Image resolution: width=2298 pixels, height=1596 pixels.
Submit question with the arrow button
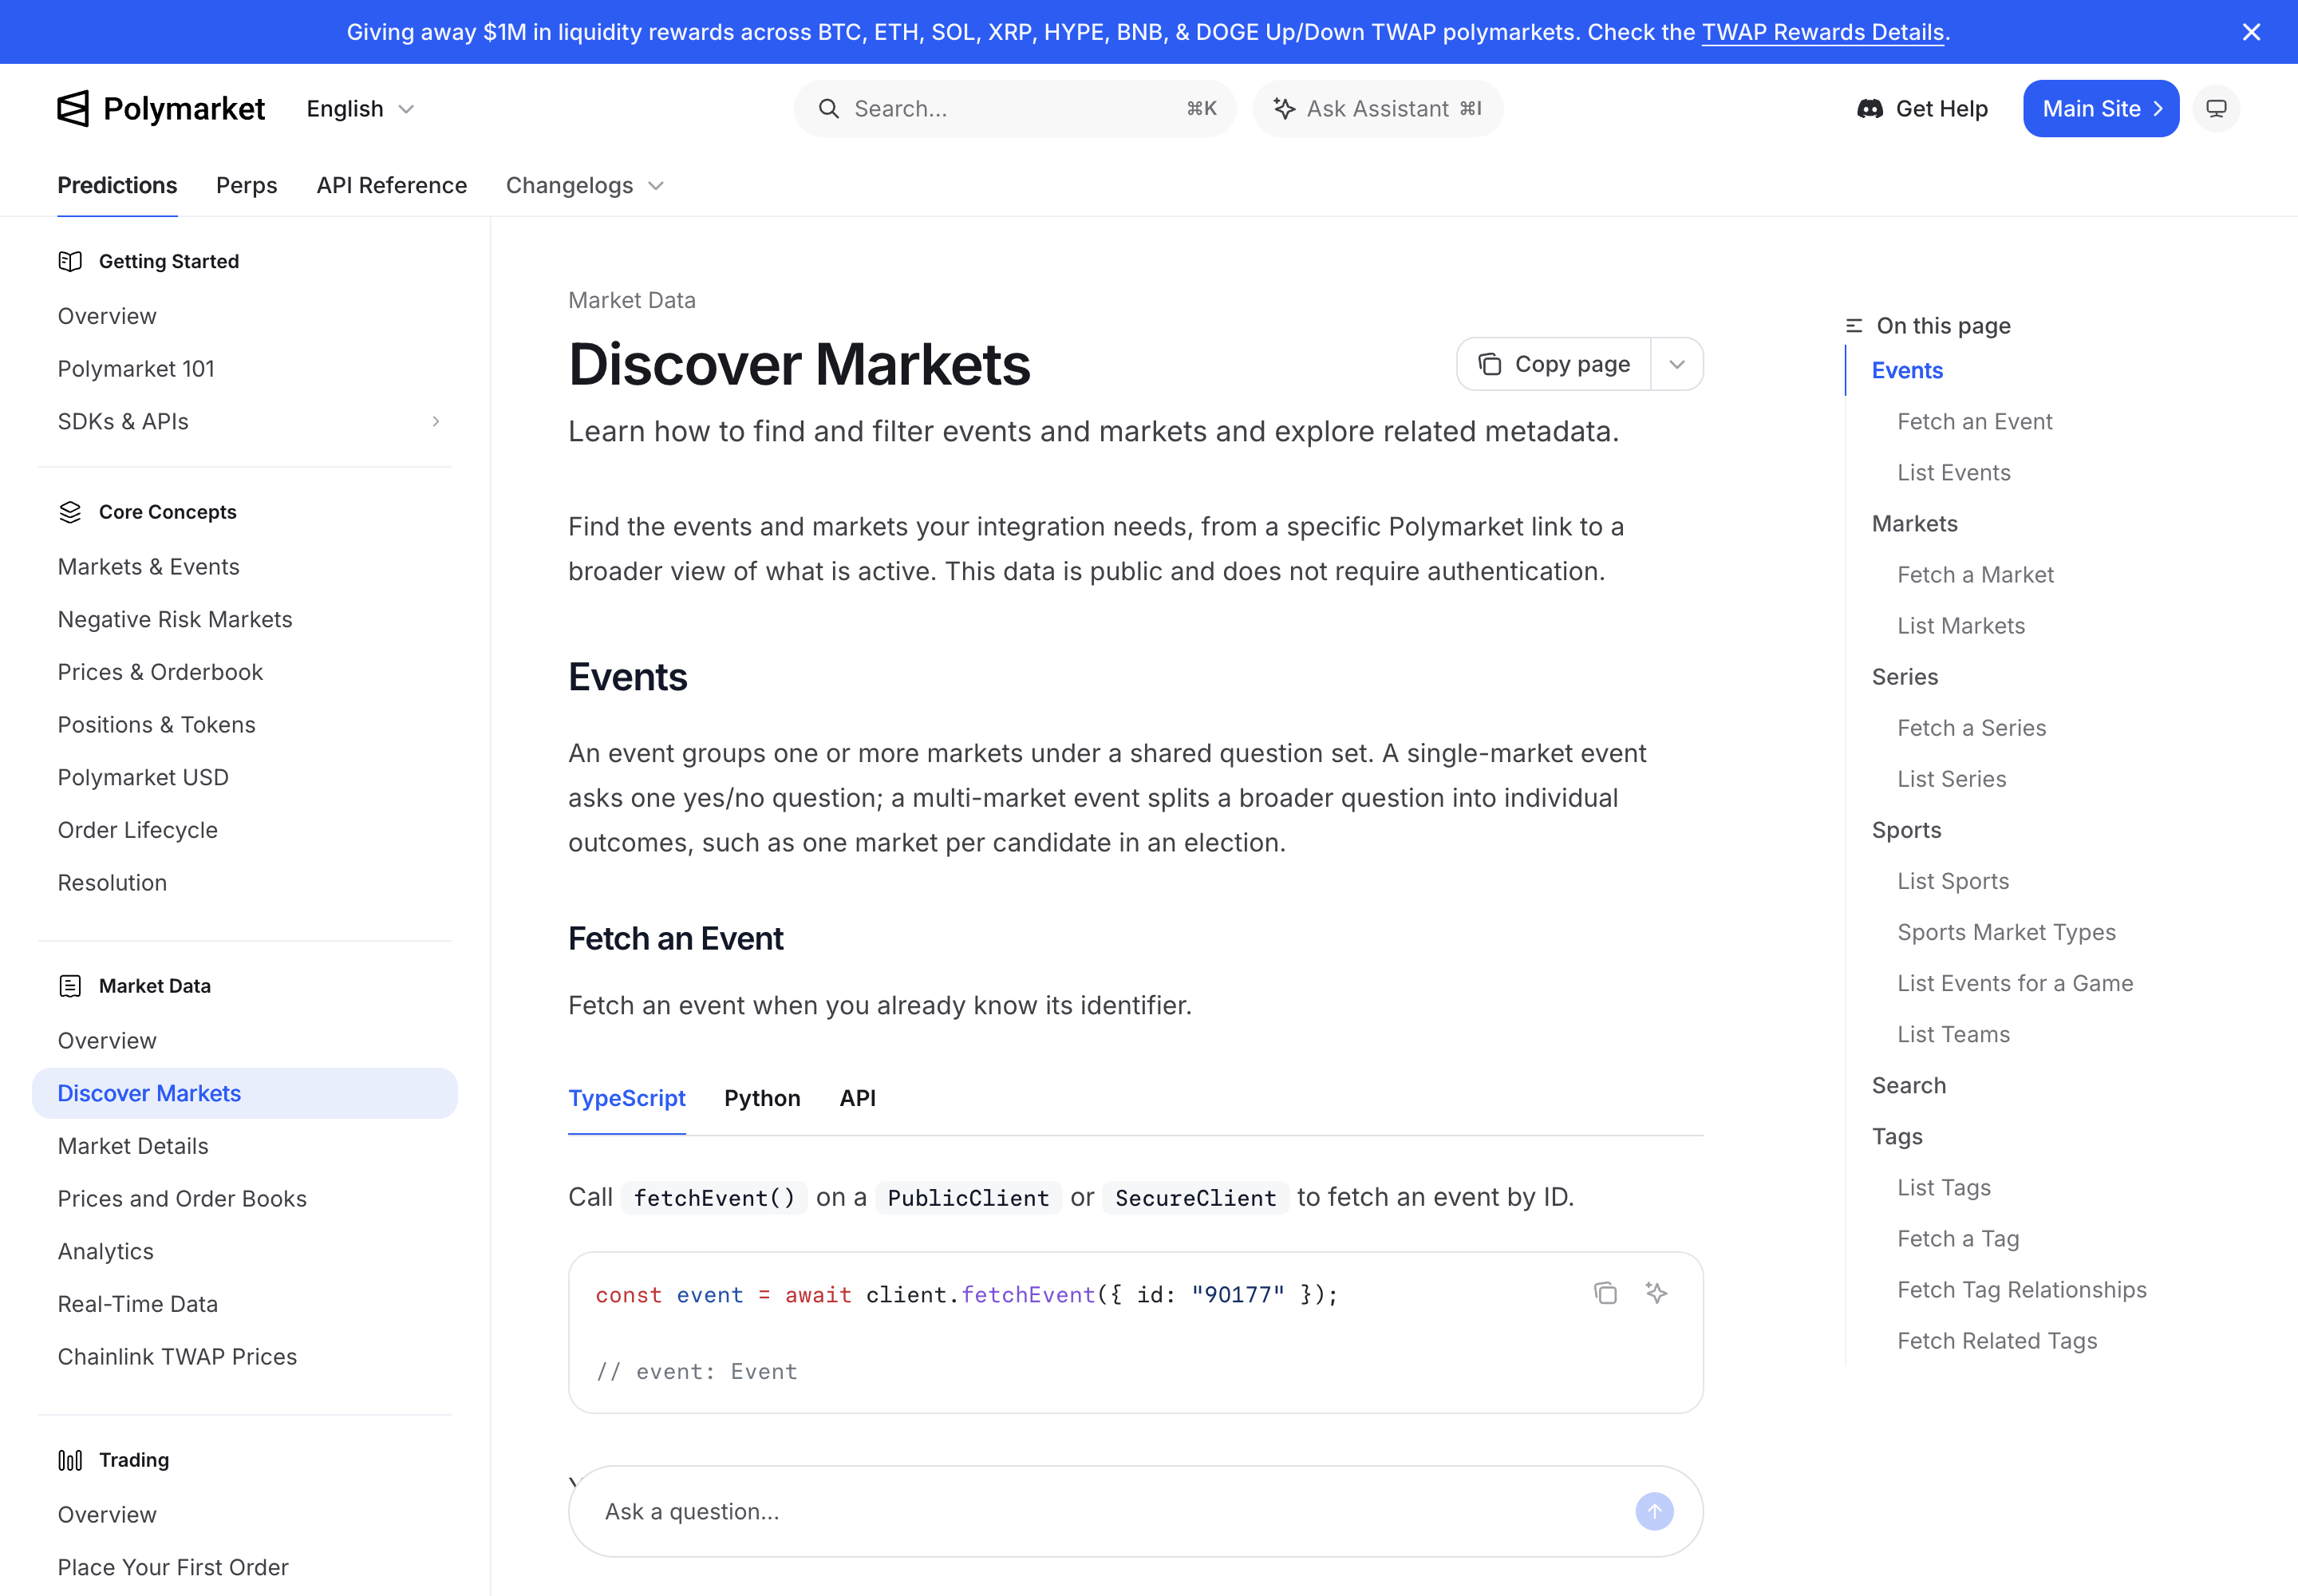(1654, 1511)
